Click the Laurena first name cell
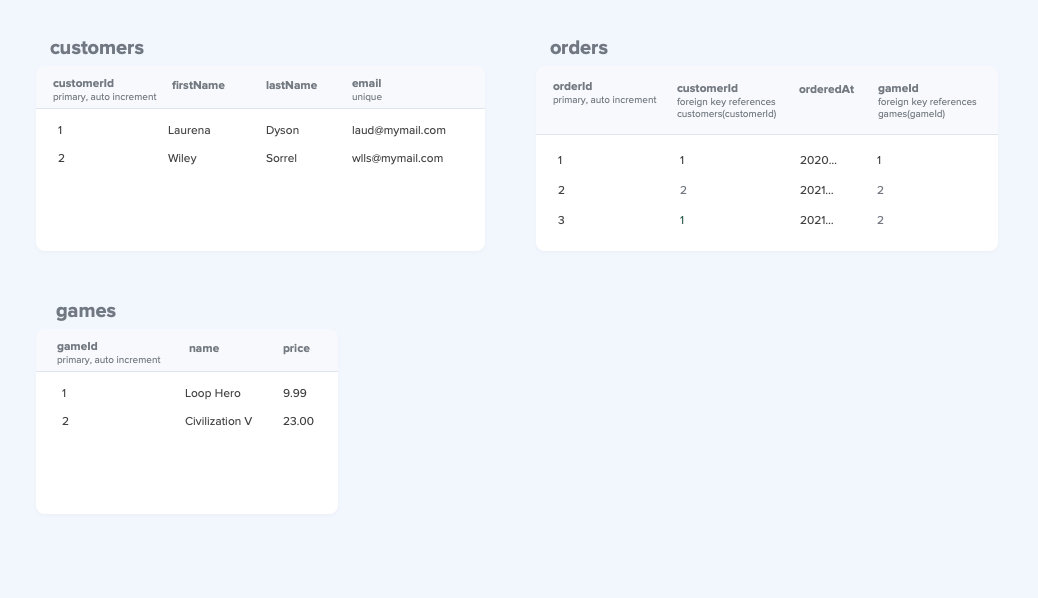The image size is (1038, 598). click(189, 131)
